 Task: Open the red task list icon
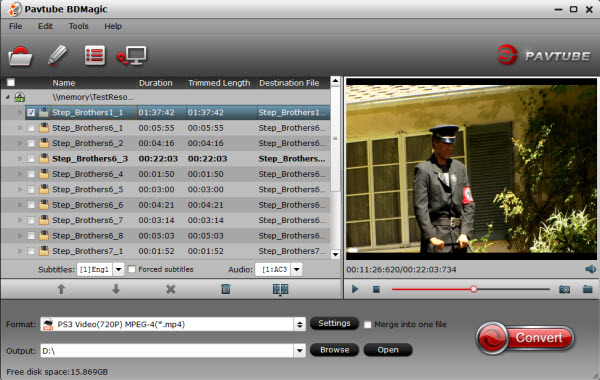pyautogui.click(x=95, y=56)
